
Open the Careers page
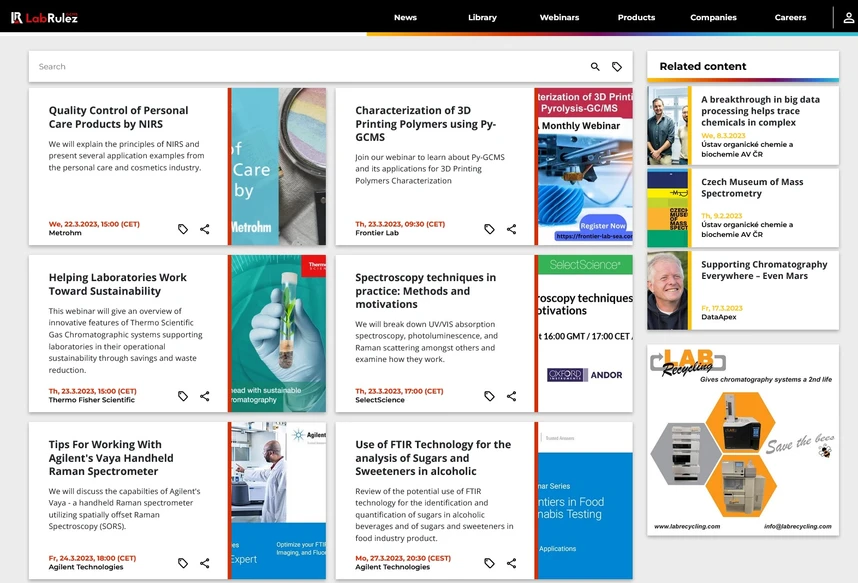click(790, 18)
